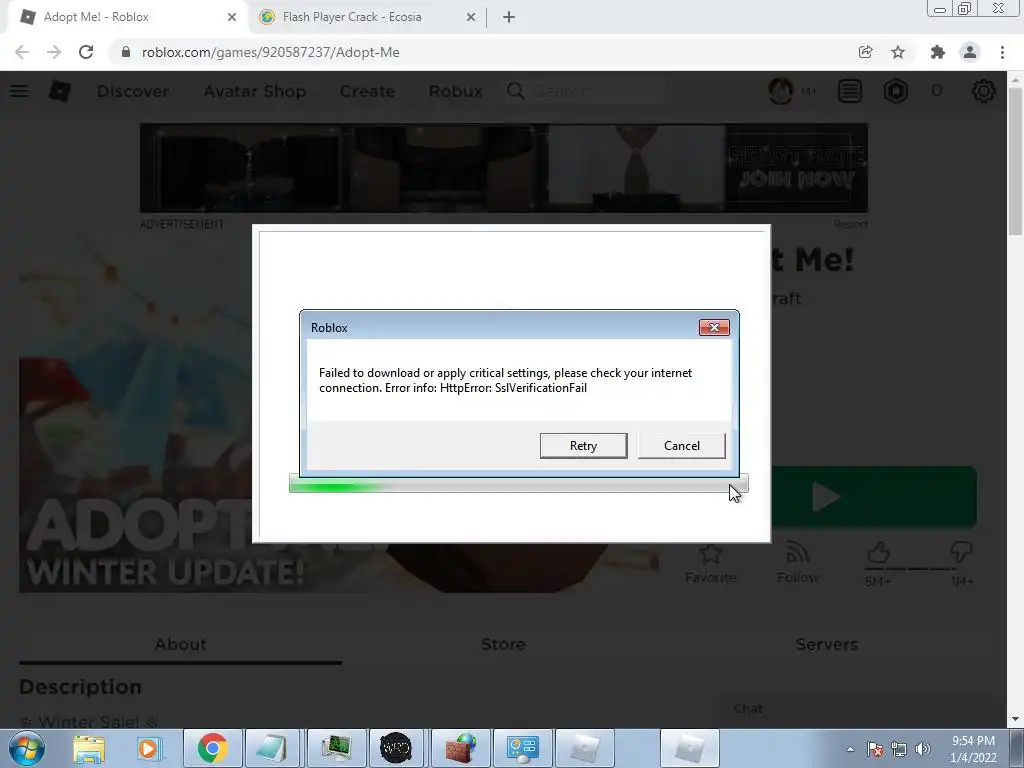Favorite the game with the star icon
The image size is (1024, 768).
pyautogui.click(x=710, y=562)
